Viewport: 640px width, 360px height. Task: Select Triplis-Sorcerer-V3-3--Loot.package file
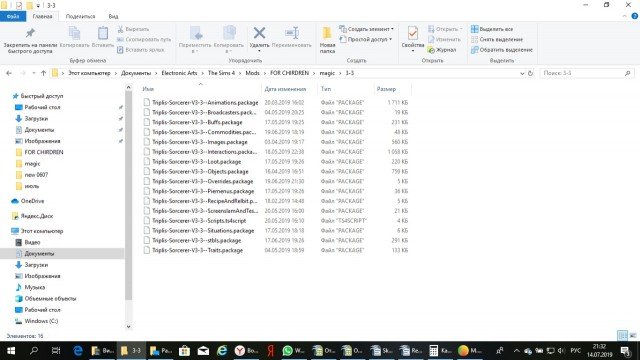pyautogui.click(x=196, y=162)
